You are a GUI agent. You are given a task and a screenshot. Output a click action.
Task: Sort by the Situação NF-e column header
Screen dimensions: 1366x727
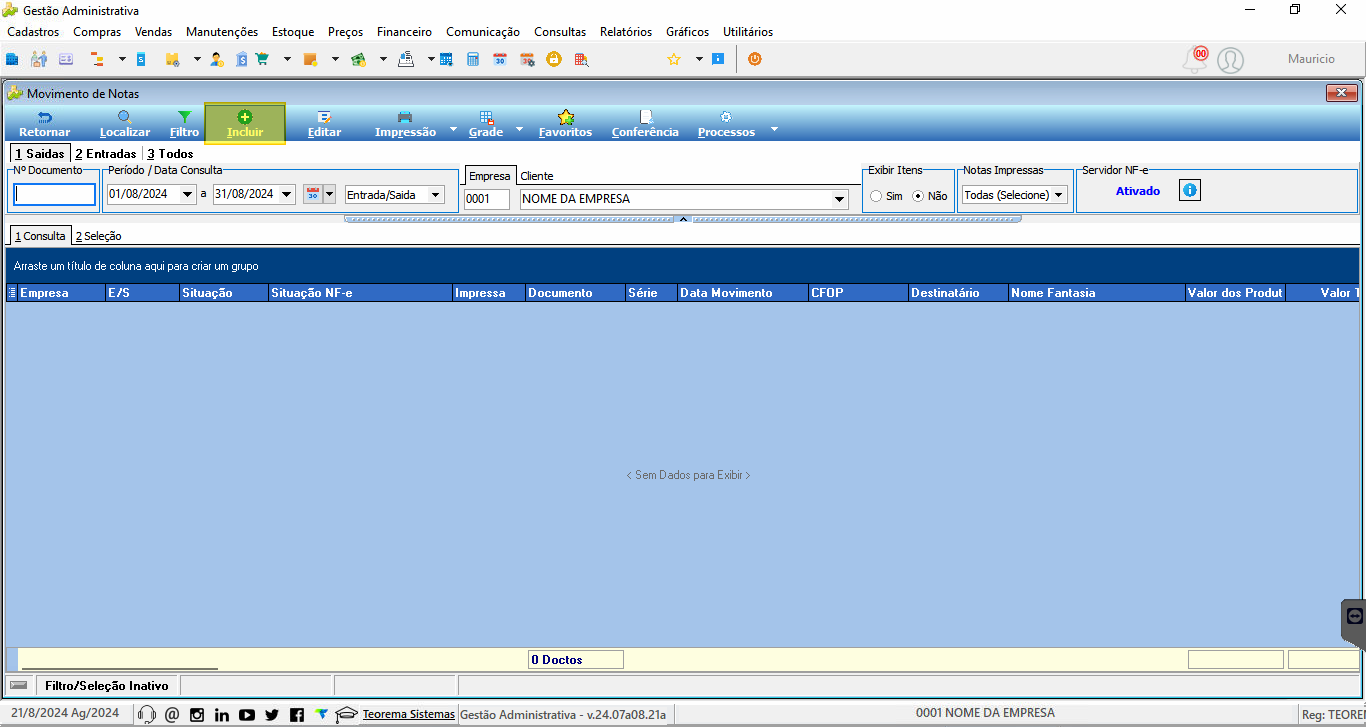point(360,293)
